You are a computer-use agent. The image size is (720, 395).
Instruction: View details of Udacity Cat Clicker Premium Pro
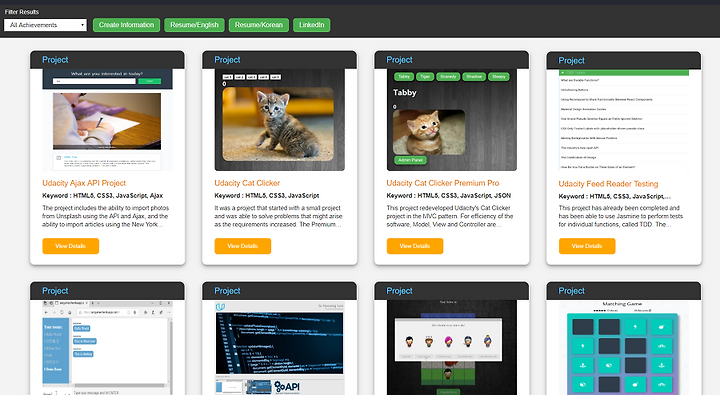[415, 246]
